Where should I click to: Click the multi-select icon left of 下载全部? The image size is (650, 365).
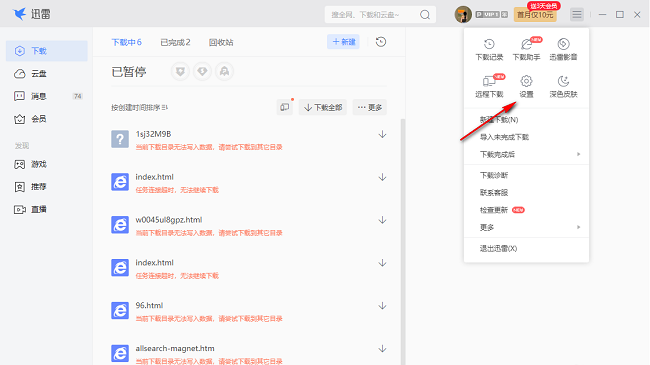tap(285, 107)
